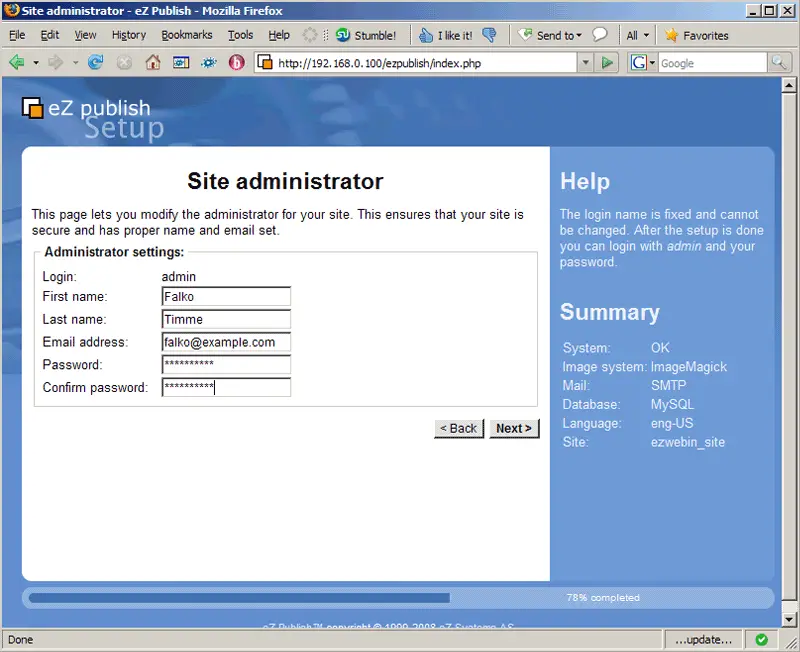
Task: Click the thumbs down icon
Action: click(489, 35)
